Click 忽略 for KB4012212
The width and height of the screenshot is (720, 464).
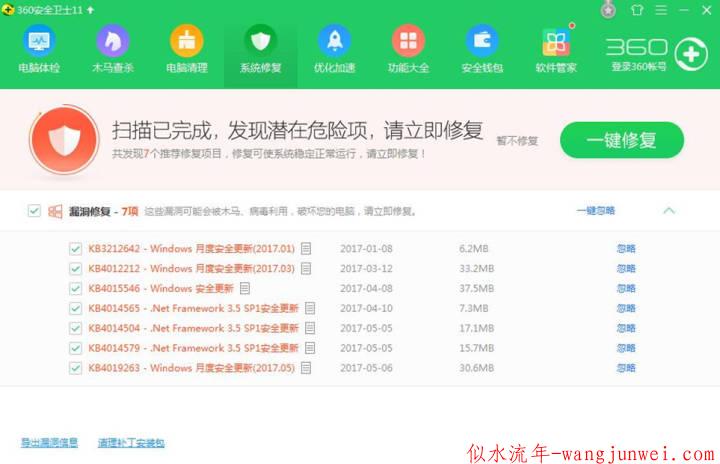[626, 268]
